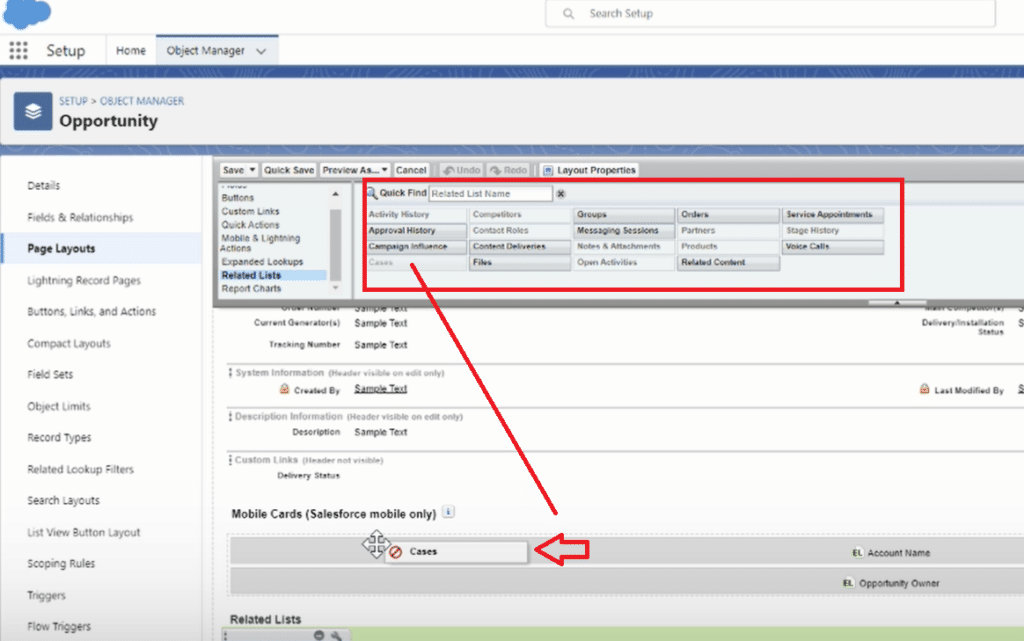Open Scoping Rules in sidebar
Viewport: 1024px width, 641px height.
pyautogui.click(x=61, y=564)
